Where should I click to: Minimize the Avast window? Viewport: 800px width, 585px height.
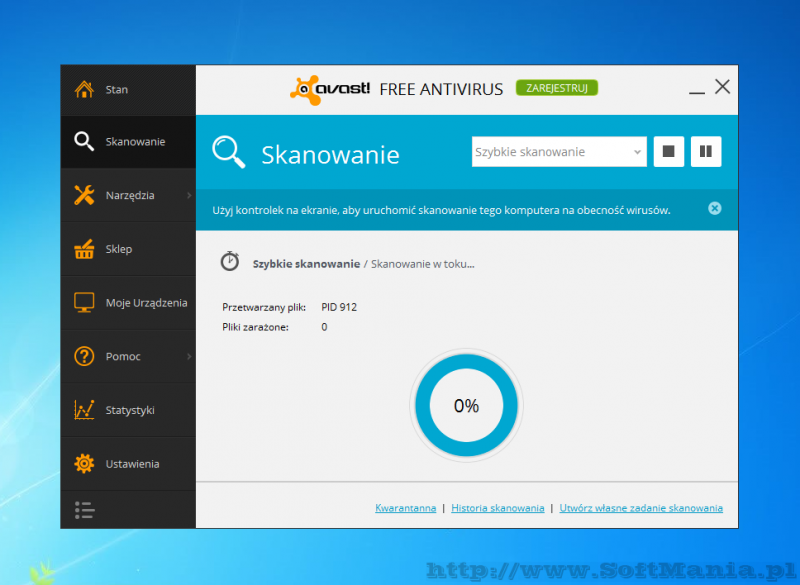point(696,92)
